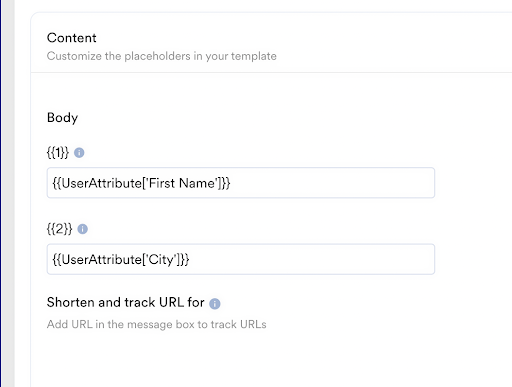Click the {{1}} placeholder label

click(58, 153)
